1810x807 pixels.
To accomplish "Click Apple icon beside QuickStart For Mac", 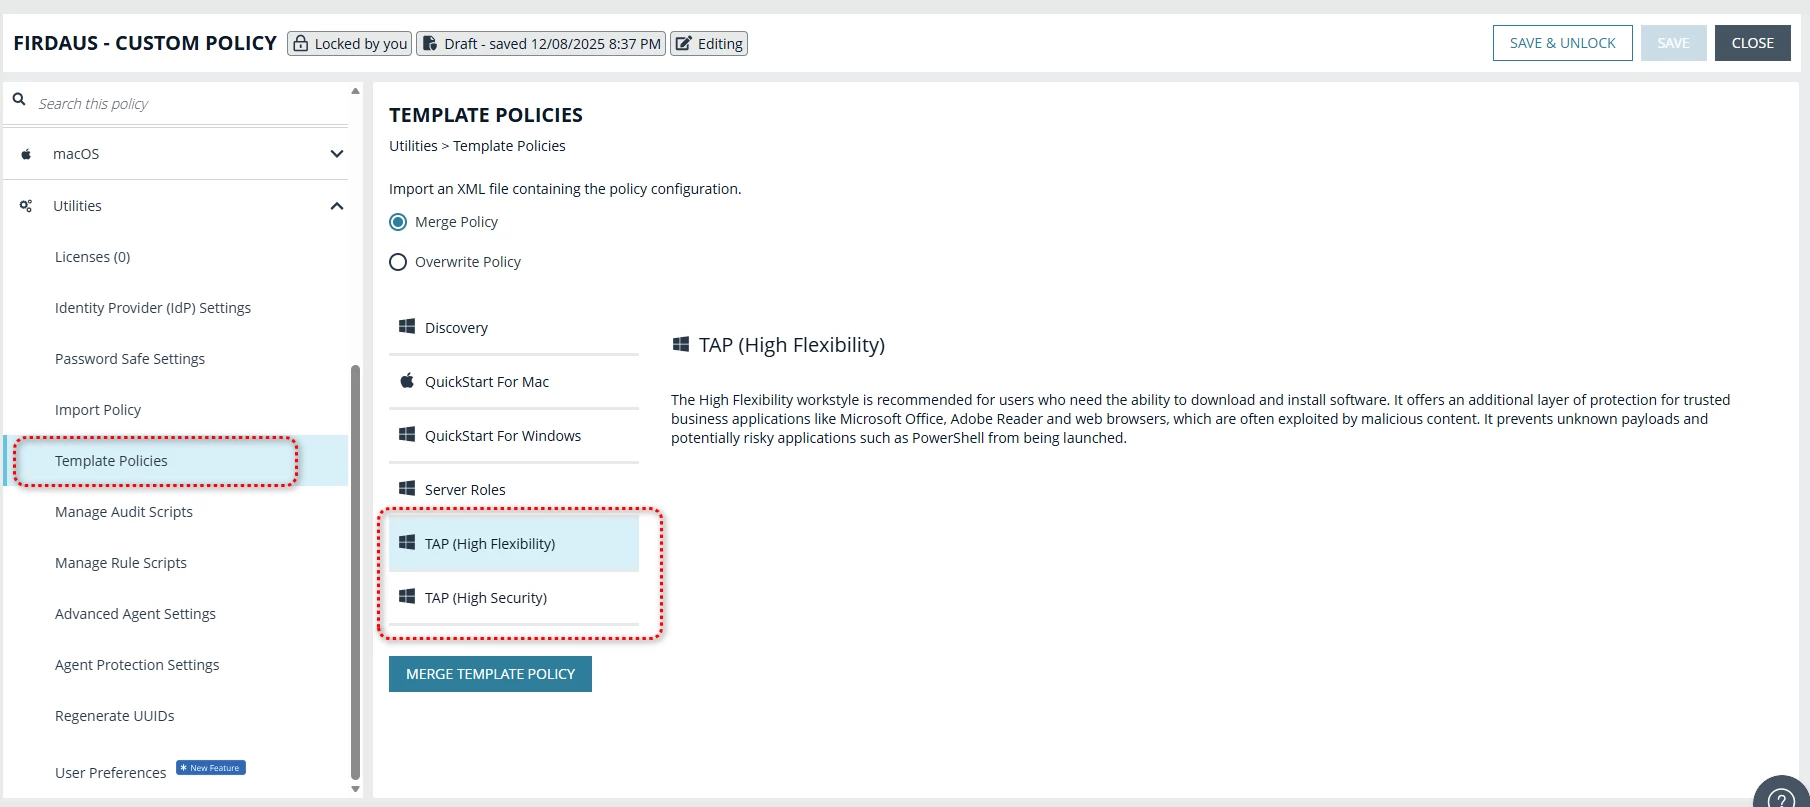I will pos(407,380).
